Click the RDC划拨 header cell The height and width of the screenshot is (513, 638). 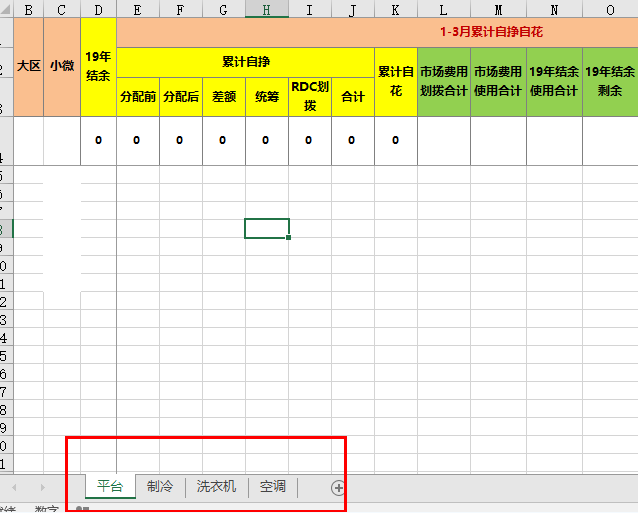[x=310, y=97]
